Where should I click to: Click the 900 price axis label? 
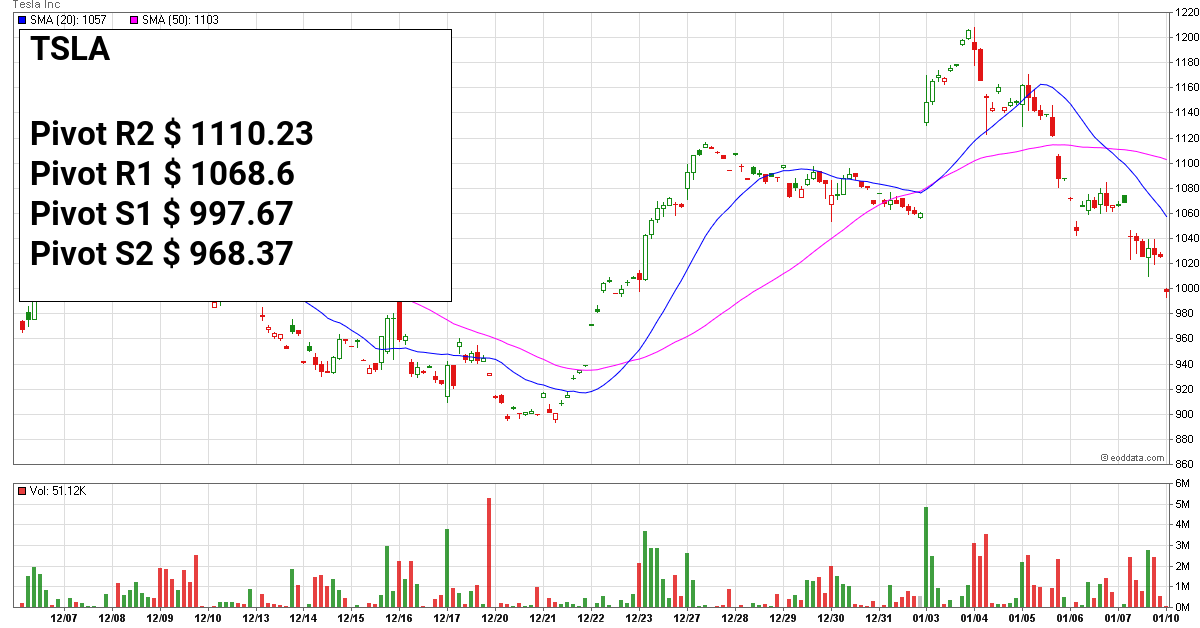1185,414
